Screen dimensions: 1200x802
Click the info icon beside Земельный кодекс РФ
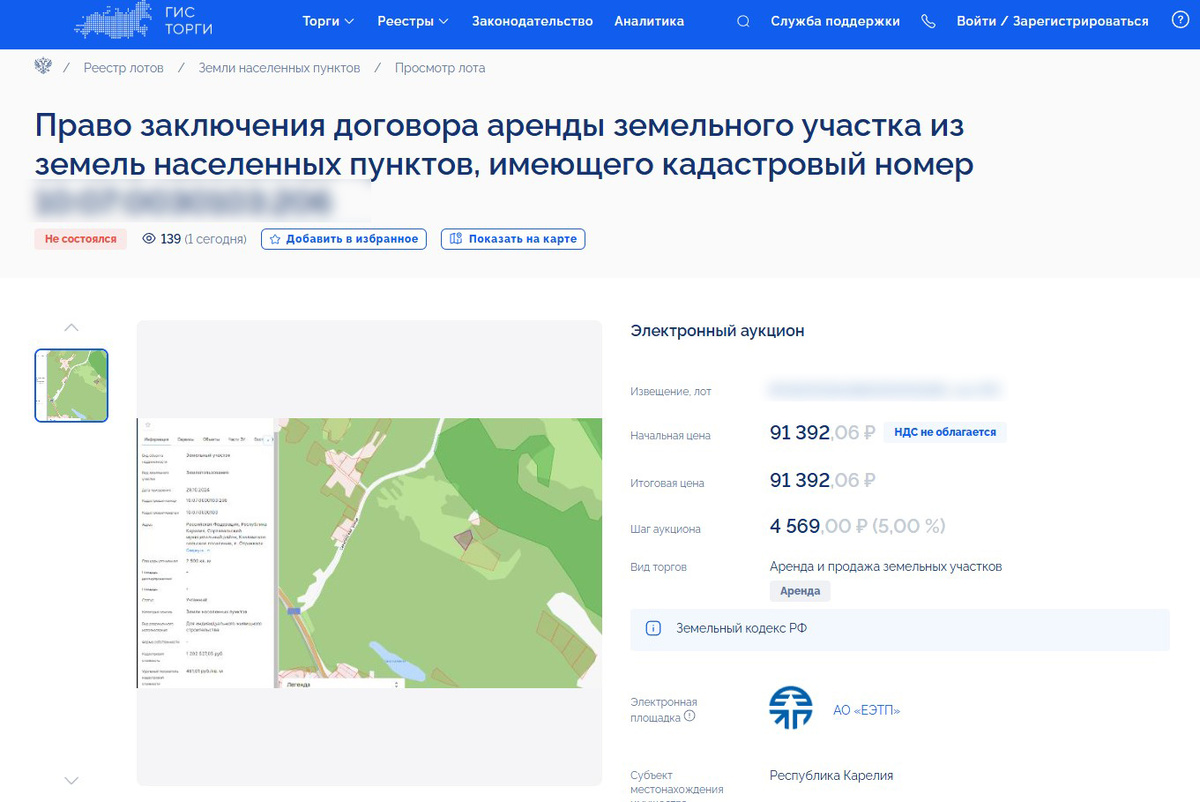click(x=651, y=629)
